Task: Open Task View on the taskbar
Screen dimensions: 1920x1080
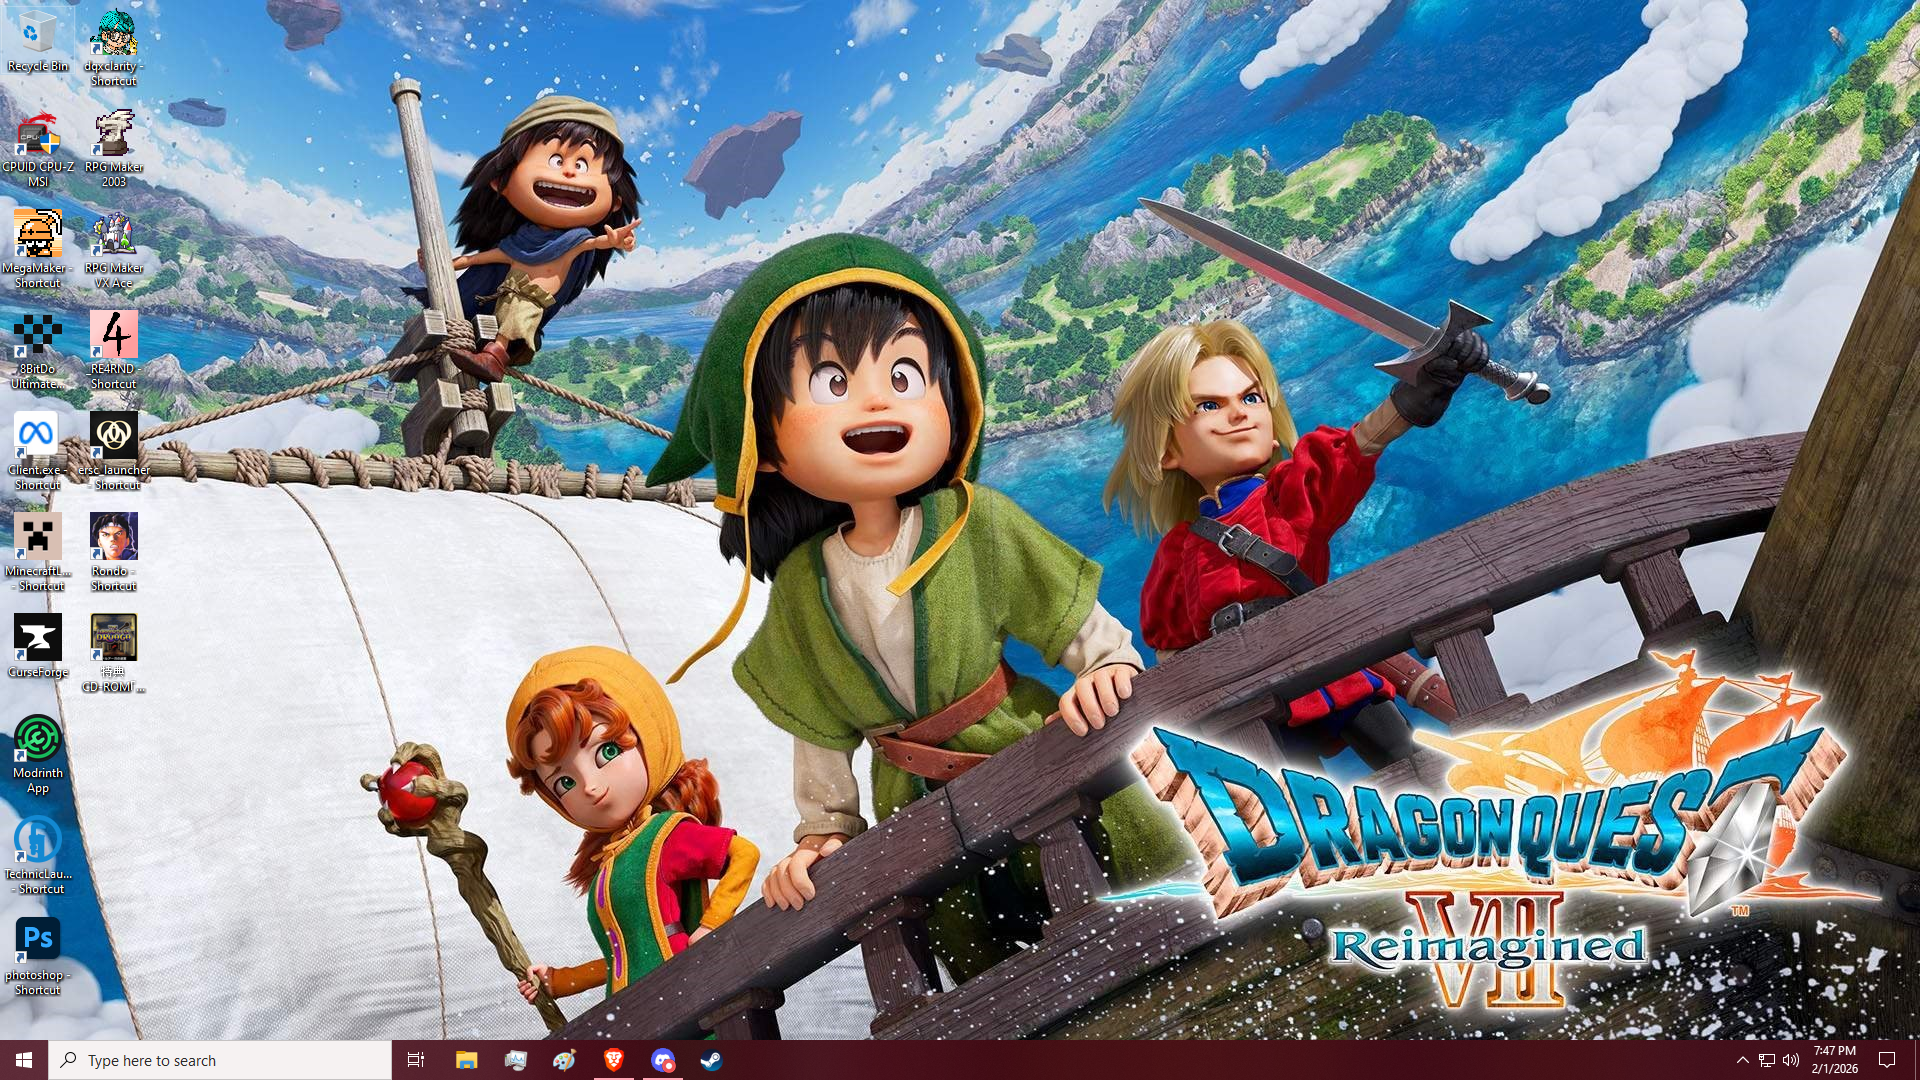Action: click(416, 1060)
